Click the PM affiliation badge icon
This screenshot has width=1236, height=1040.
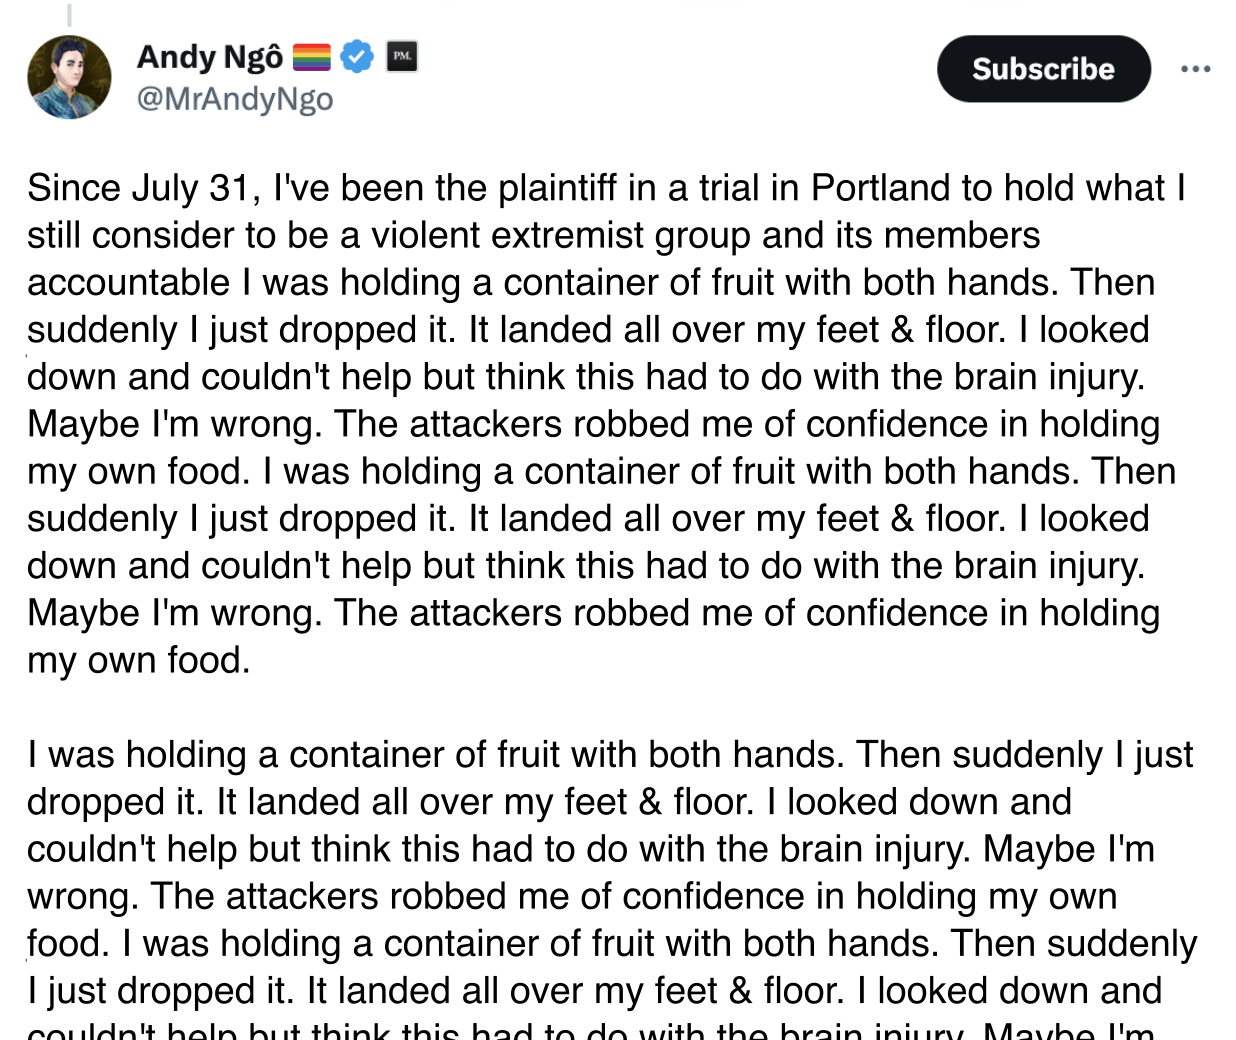point(402,56)
